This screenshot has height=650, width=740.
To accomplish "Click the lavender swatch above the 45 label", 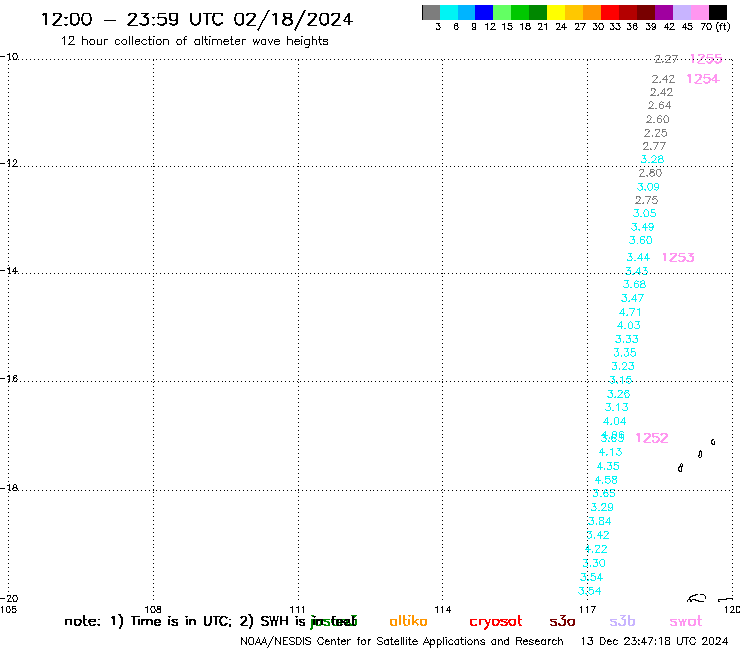I will coord(682,12).
